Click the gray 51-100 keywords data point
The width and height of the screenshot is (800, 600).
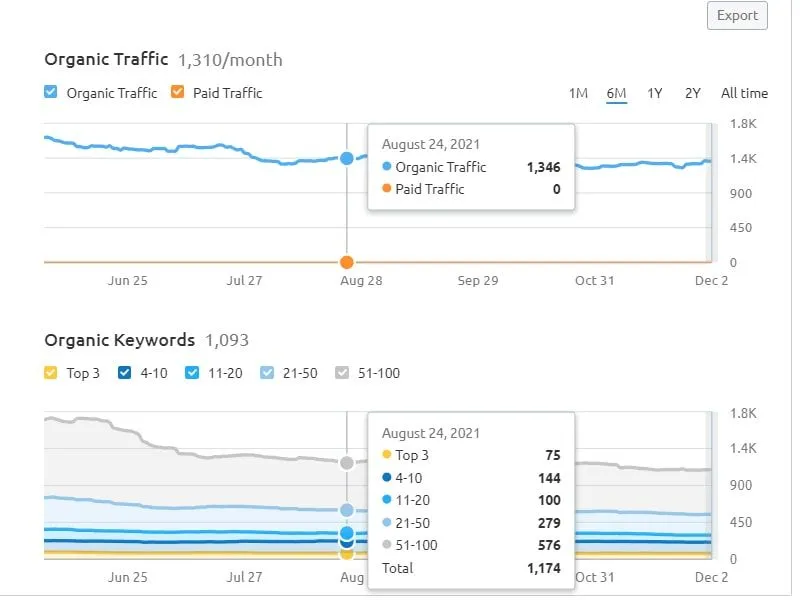click(x=347, y=463)
